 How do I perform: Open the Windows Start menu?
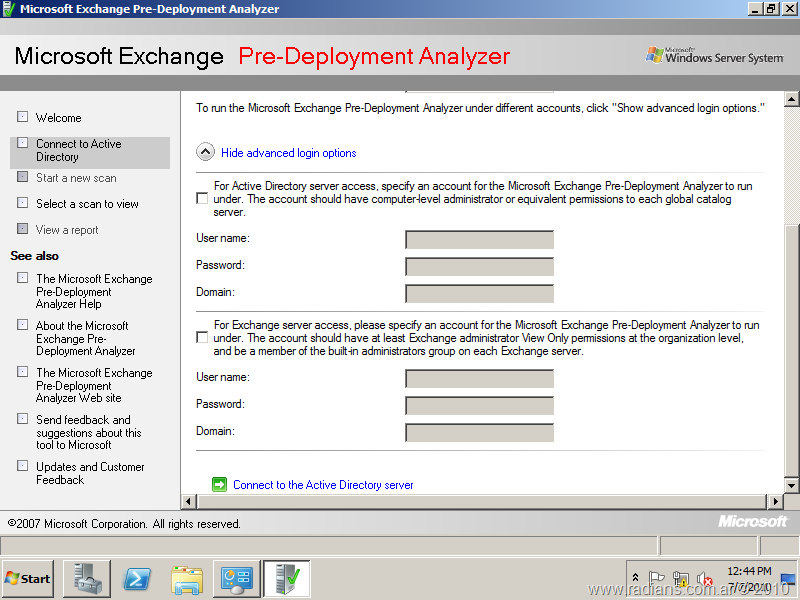pyautogui.click(x=28, y=579)
